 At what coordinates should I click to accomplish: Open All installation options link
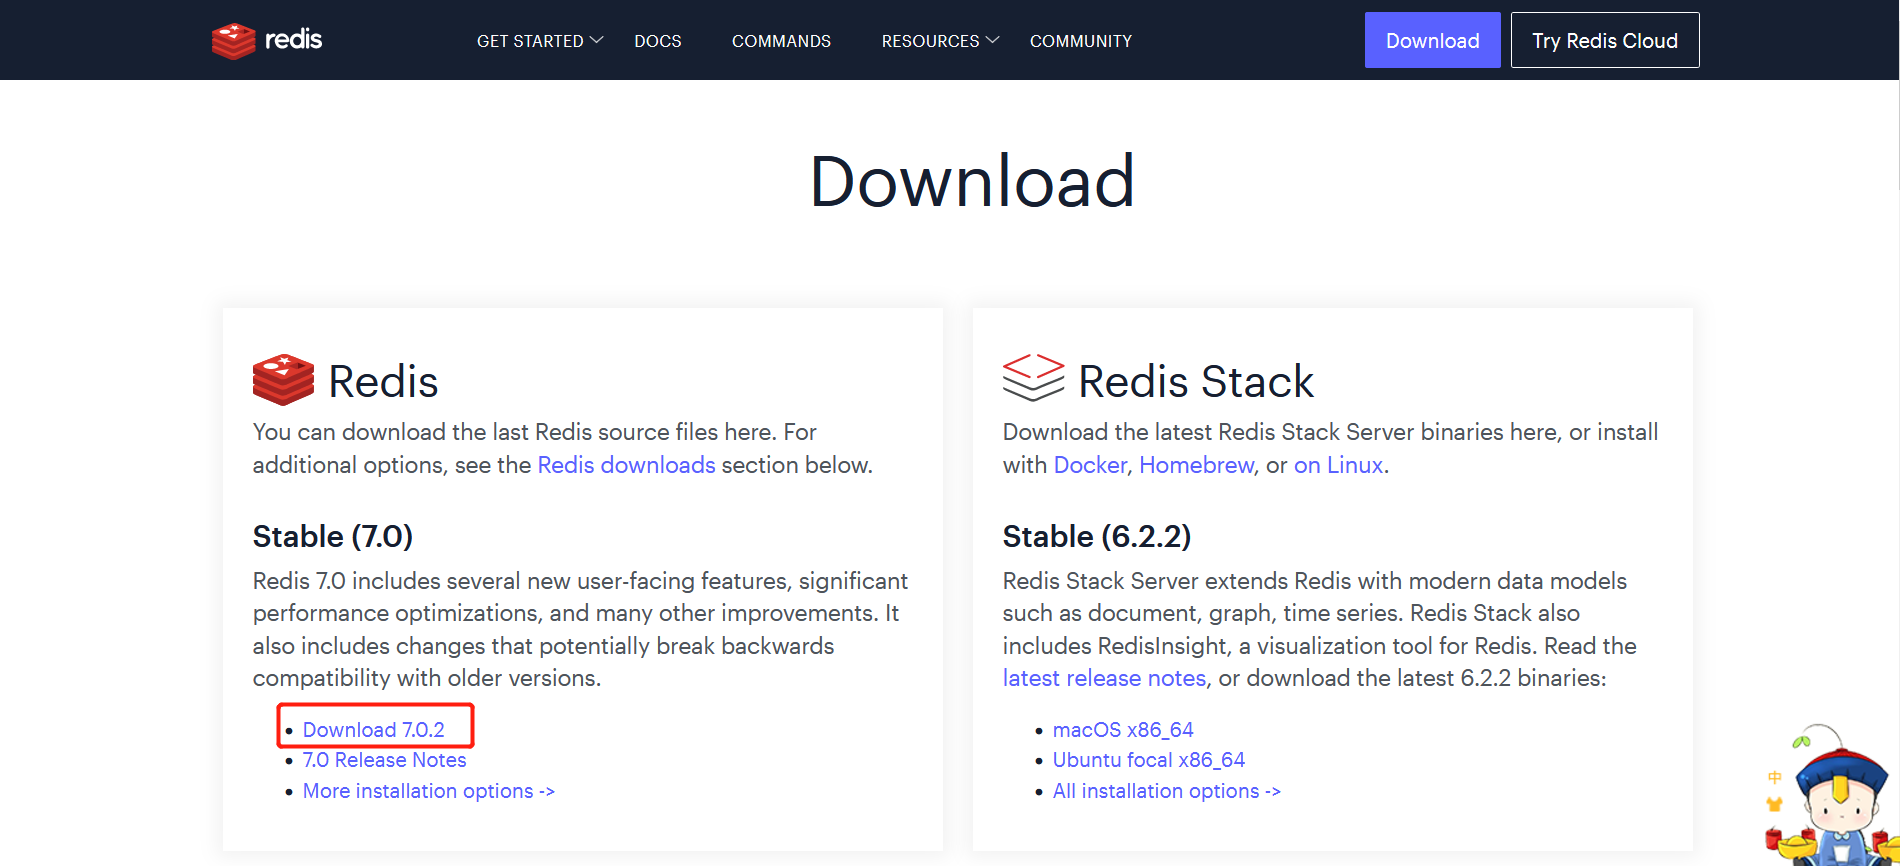(1166, 791)
